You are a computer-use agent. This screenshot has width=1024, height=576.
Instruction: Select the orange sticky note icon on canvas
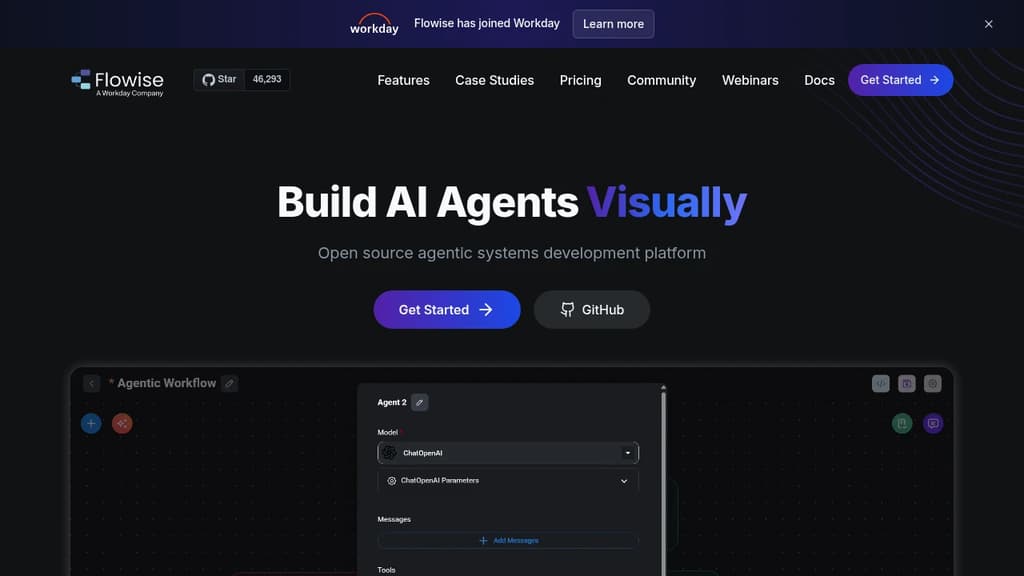121,423
